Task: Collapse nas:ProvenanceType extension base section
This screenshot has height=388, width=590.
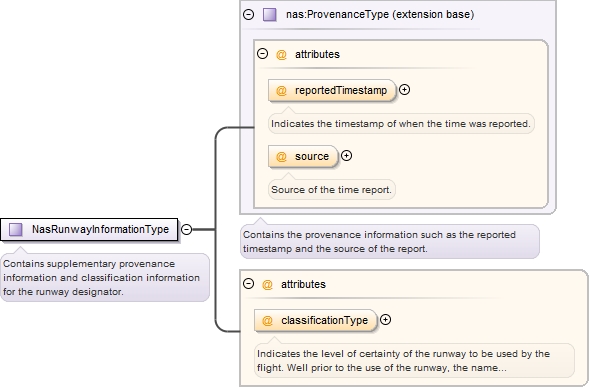Action: [x=248, y=14]
